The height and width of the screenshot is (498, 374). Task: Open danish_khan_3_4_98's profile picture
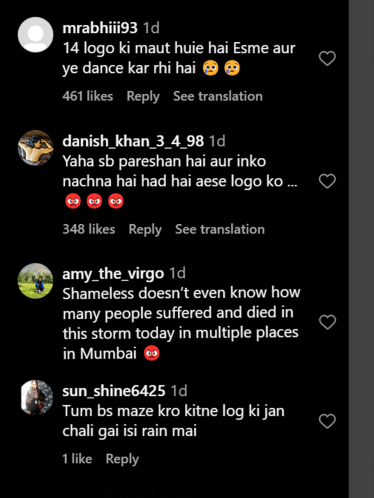click(35, 148)
